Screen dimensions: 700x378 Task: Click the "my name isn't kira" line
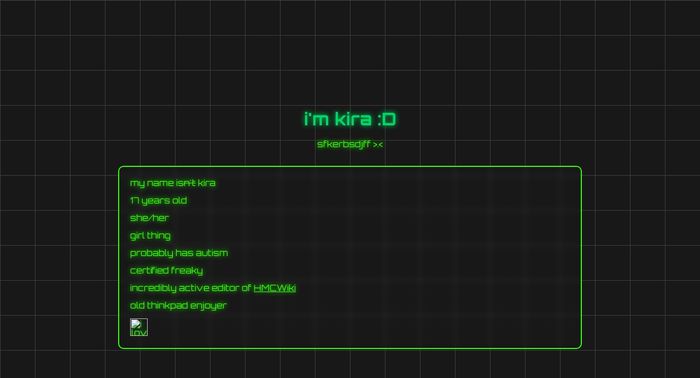coord(173,183)
